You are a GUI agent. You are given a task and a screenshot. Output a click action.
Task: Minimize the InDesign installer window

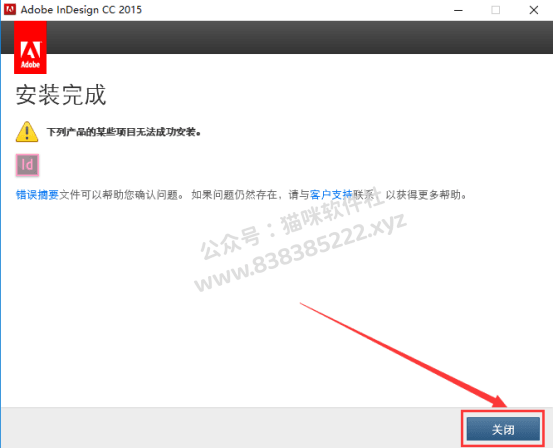(x=458, y=10)
